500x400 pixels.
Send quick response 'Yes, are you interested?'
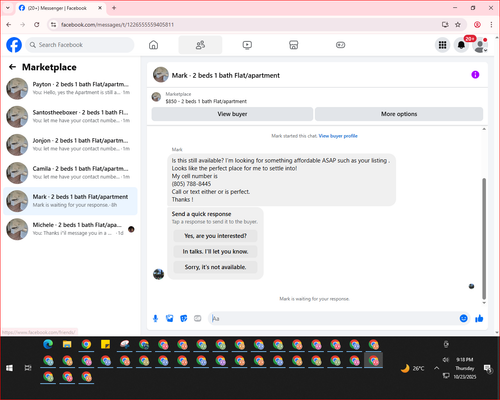[x=215, y=236]
